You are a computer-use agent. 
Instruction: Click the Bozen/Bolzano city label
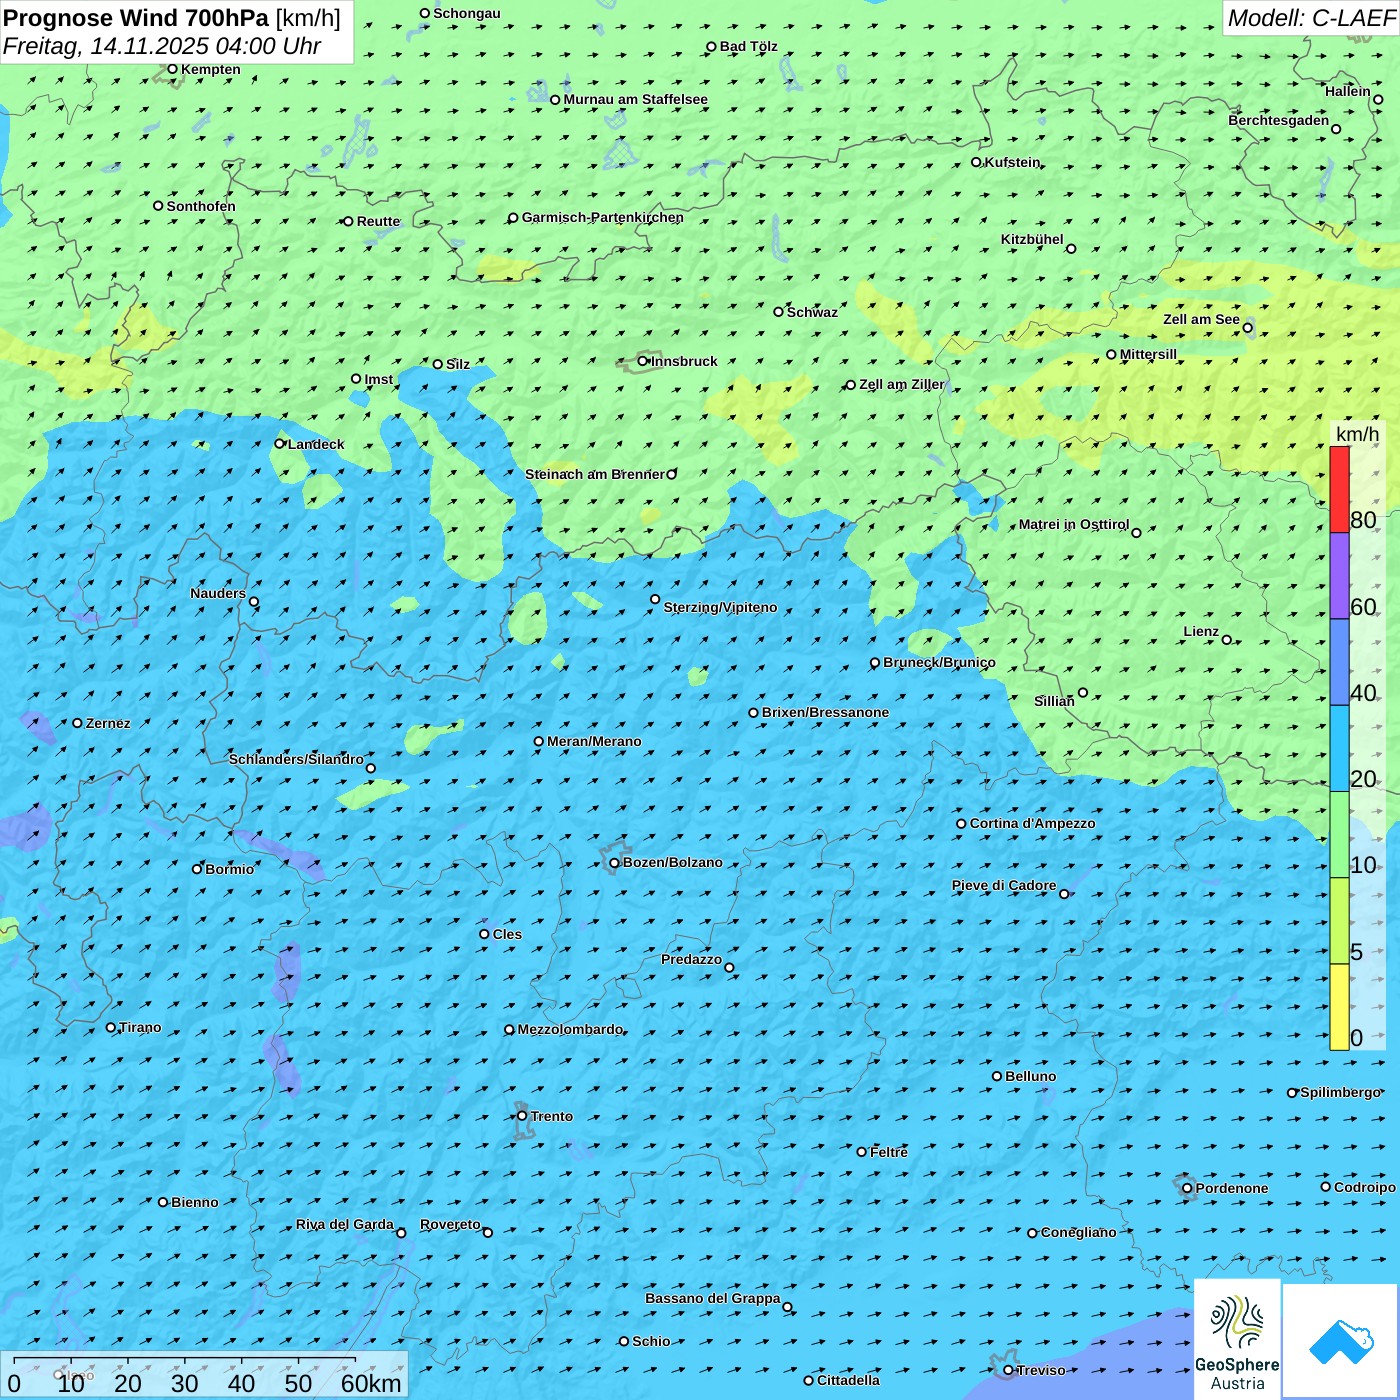(x=672, y=862)
